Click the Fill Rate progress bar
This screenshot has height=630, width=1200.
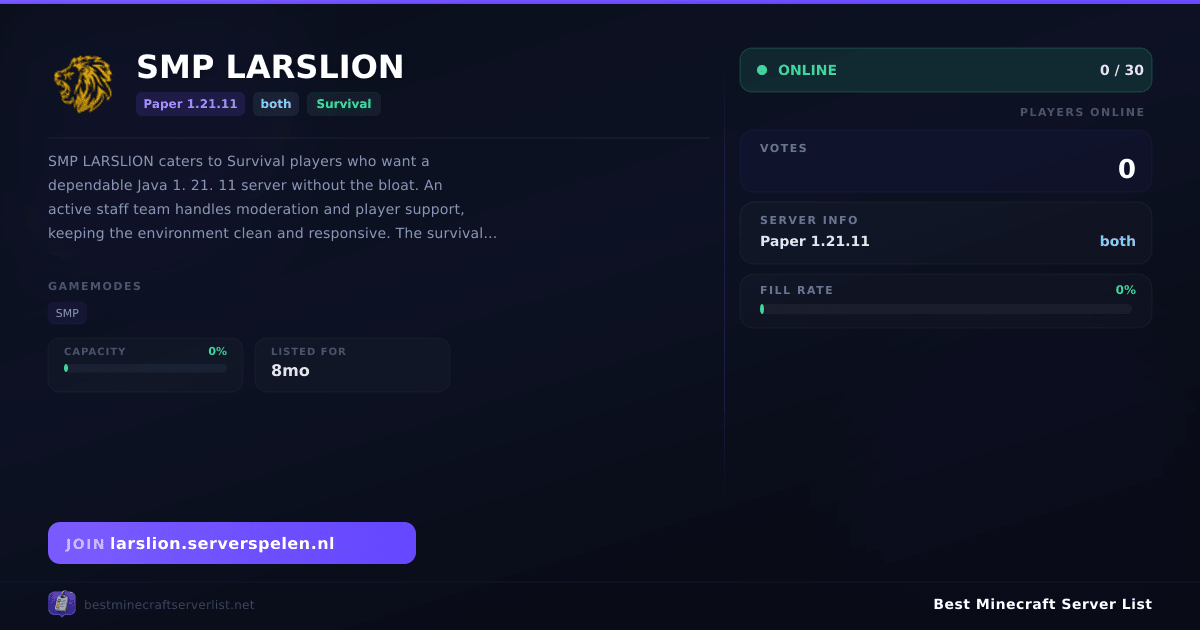point(946,309)
